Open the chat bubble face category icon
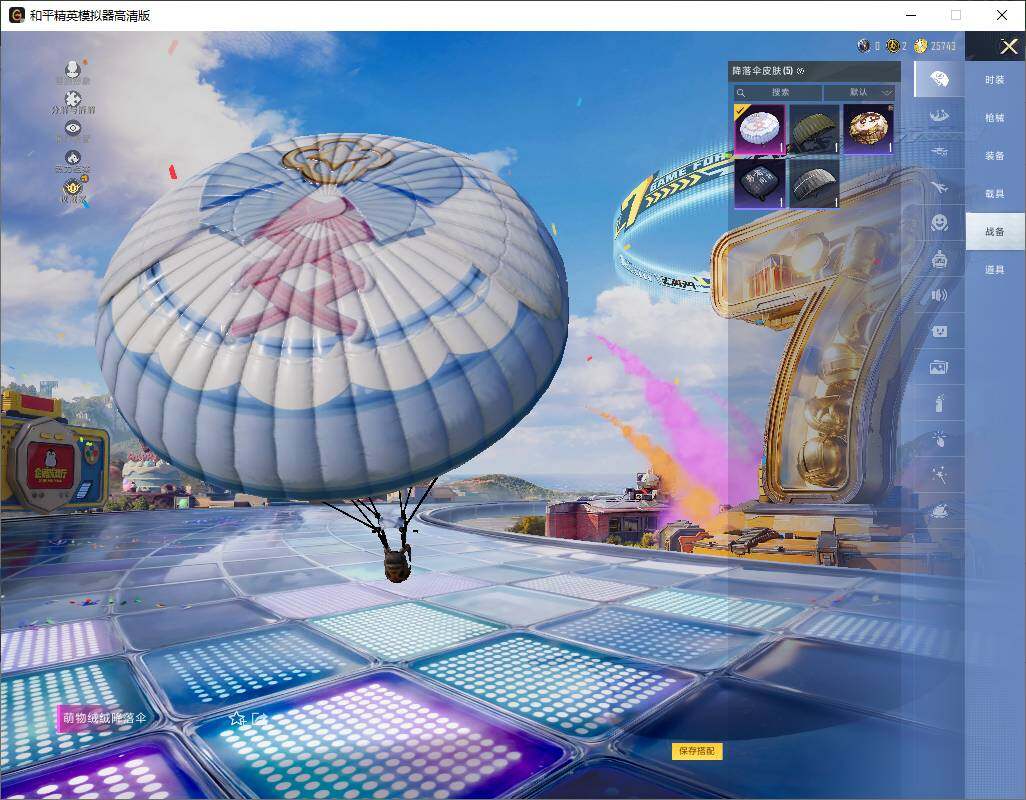Viewport: 1026px width, 800px height. pyautogui.click(x=939, y=332)
